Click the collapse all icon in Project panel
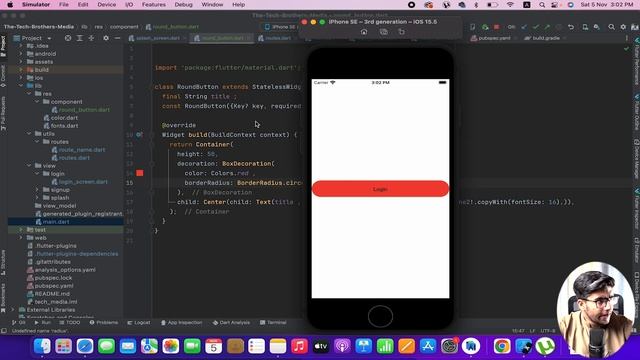This screenshot has height=360, width=640. click(x=91, y=38)
